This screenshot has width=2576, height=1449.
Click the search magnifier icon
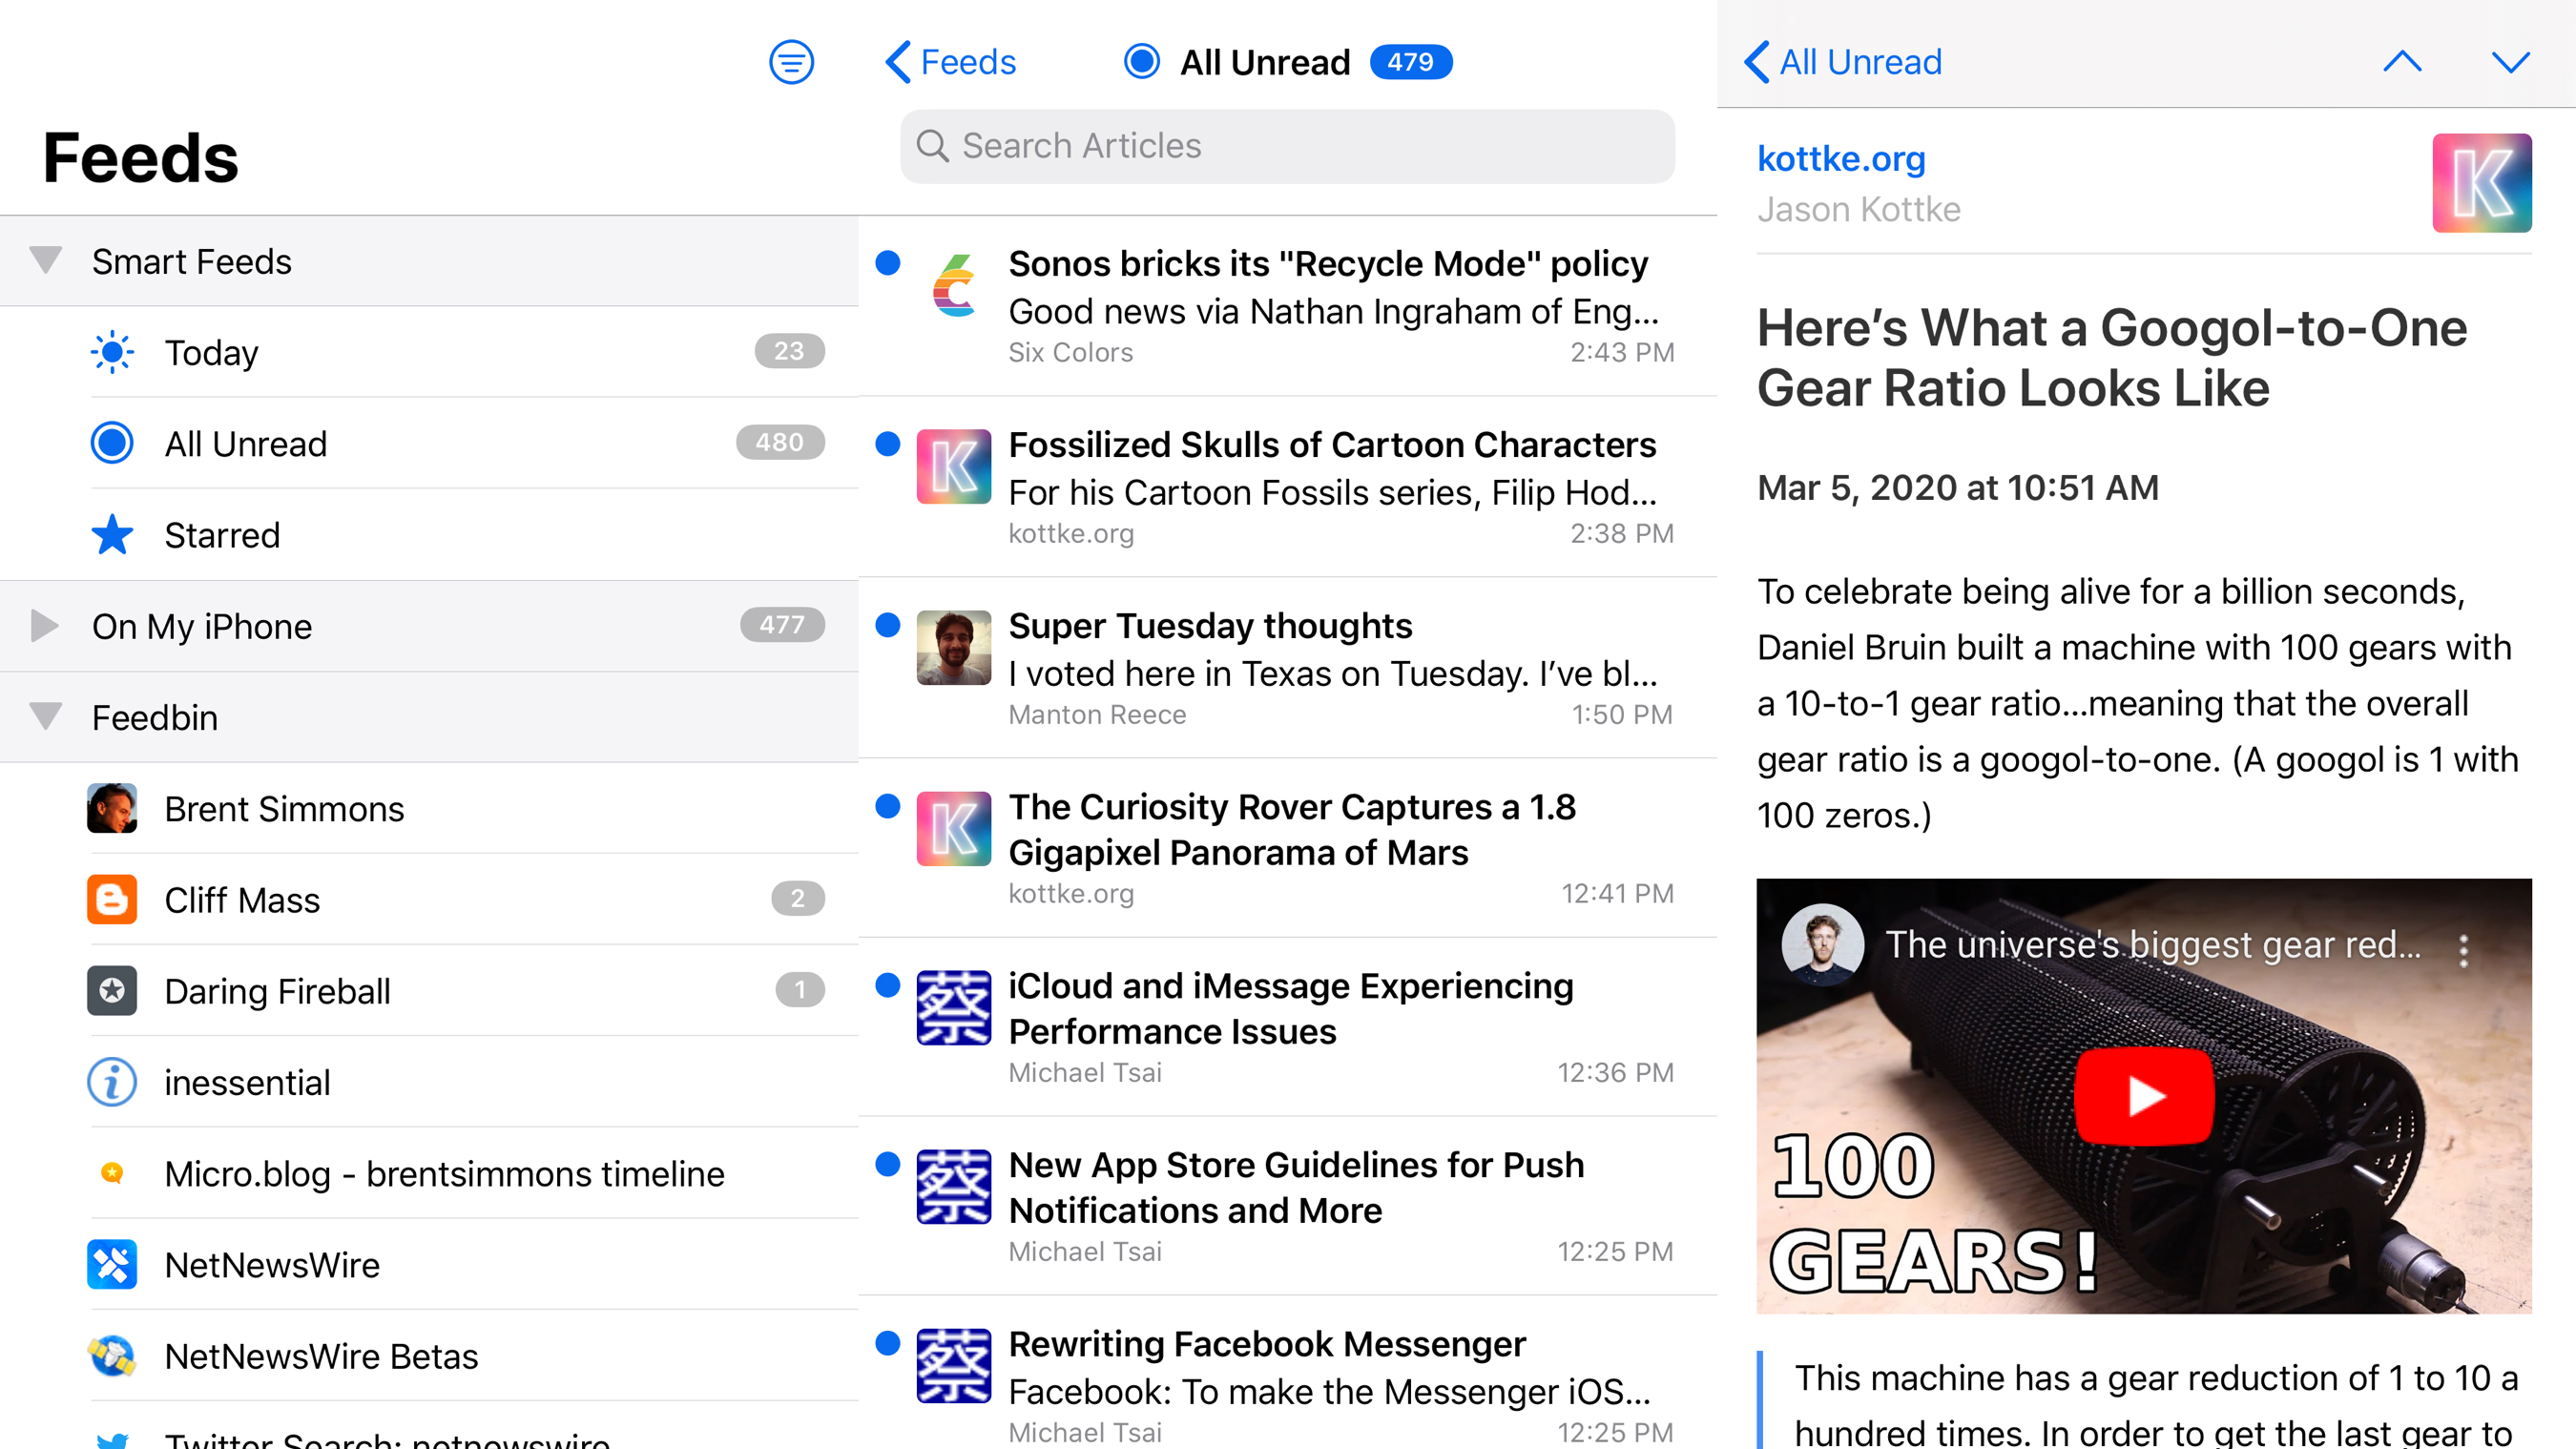click(x=932, y=146)
